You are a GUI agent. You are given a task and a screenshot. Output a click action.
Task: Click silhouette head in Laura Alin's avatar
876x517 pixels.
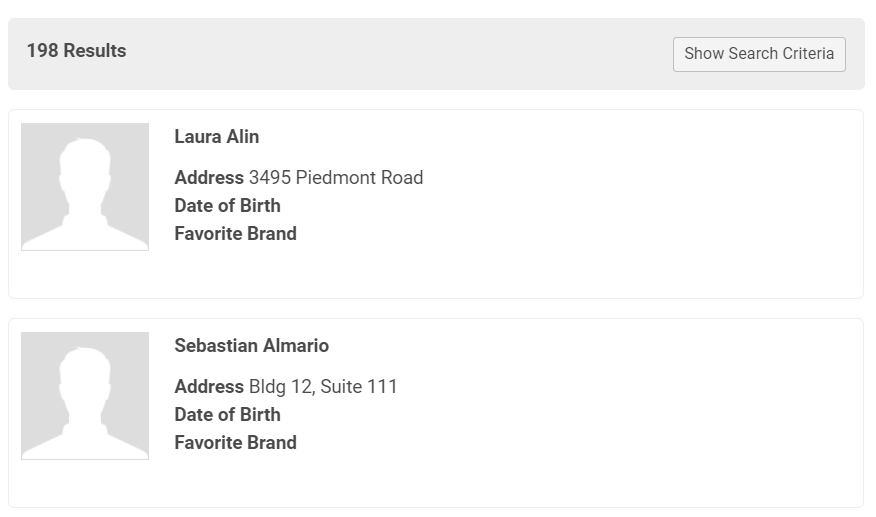(x=85, y=160)
